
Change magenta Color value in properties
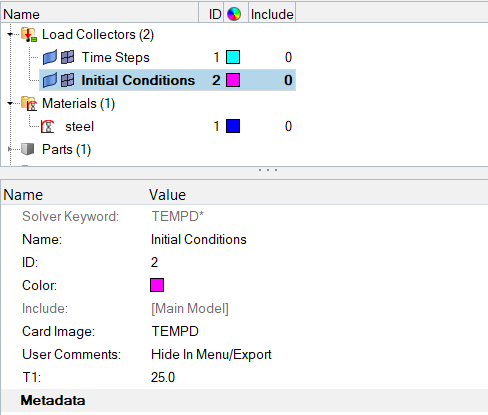(157, 285)
